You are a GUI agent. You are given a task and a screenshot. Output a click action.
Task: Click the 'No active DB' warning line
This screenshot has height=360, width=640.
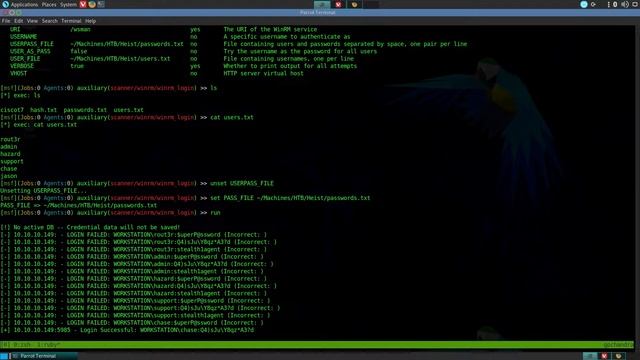tap(90, 227)
